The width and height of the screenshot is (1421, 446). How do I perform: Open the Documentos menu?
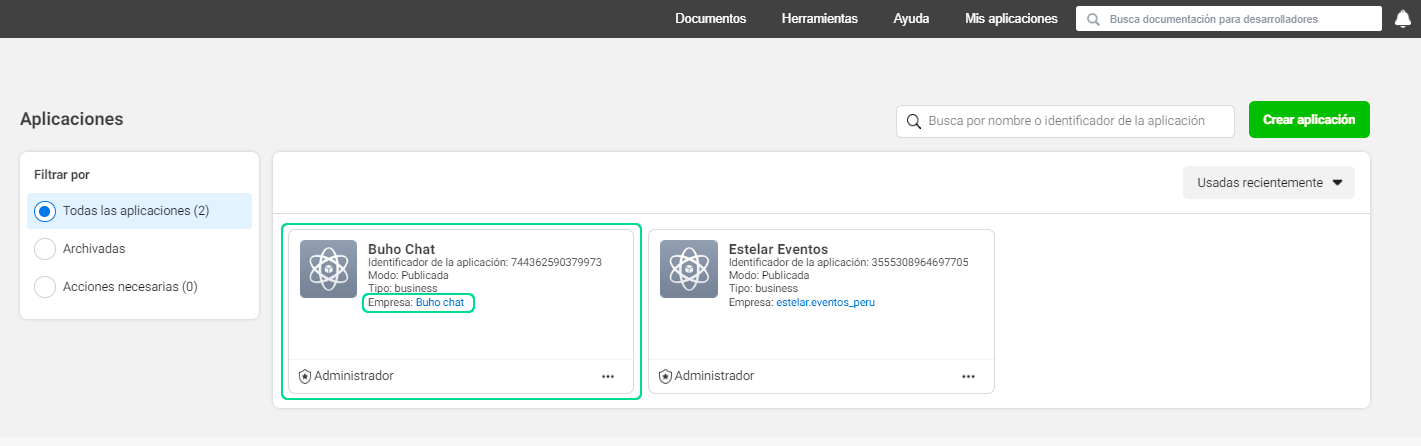710,19
